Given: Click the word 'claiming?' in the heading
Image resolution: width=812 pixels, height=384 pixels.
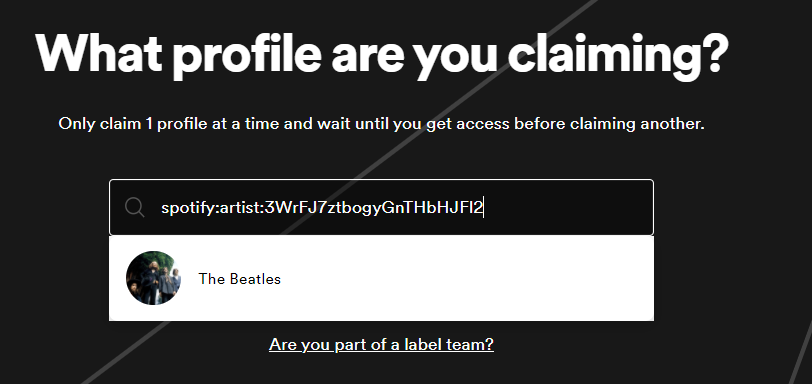Looking at the screenshot, I should tap(618, 54).
